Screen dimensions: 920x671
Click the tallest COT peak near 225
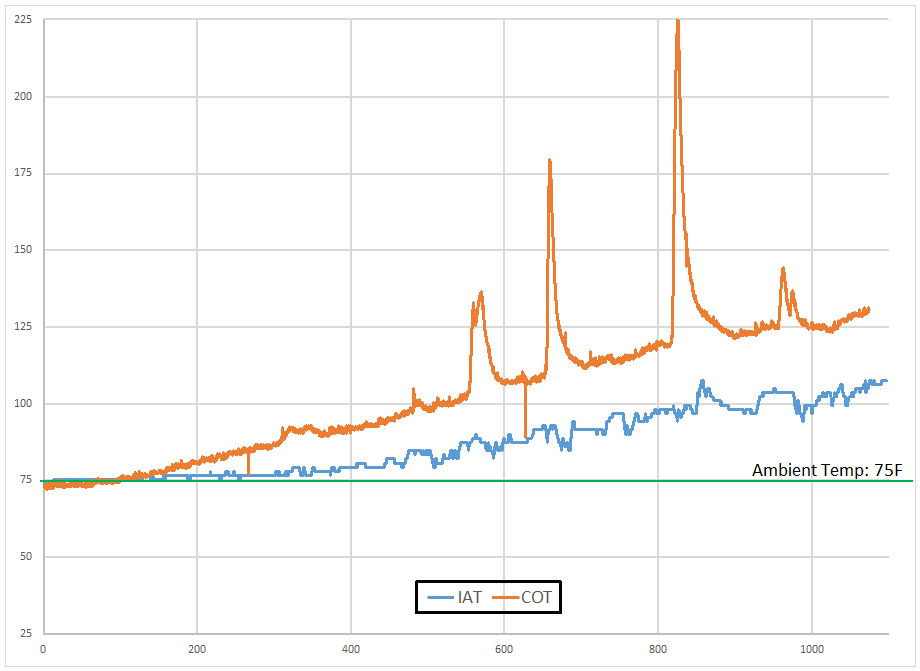click(x=678, y=23)
